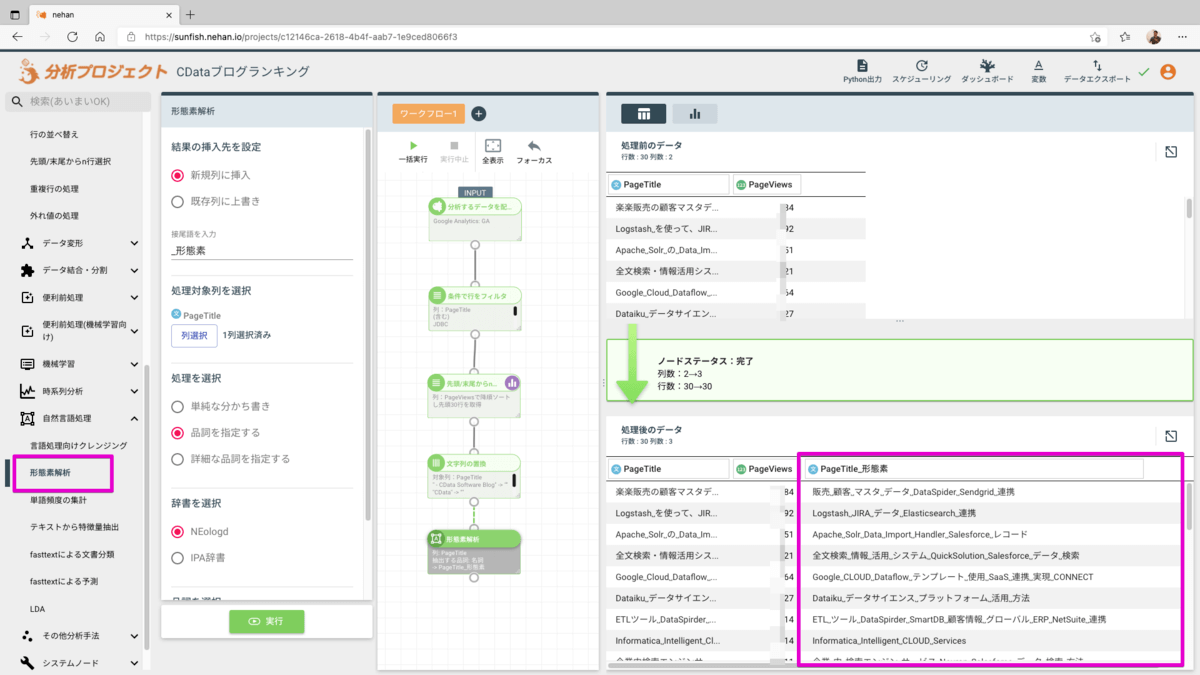
Task: Open テキストから特徴量抽出 item
Action: click(x=74, y=526)
